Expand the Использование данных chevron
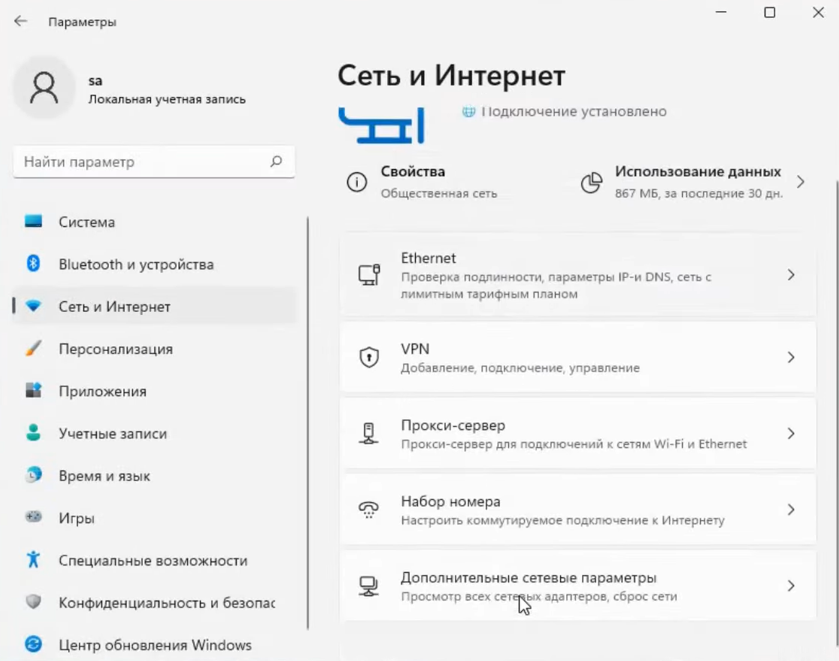This screenshot has height=661, width=839. click(x=800, y=182)
